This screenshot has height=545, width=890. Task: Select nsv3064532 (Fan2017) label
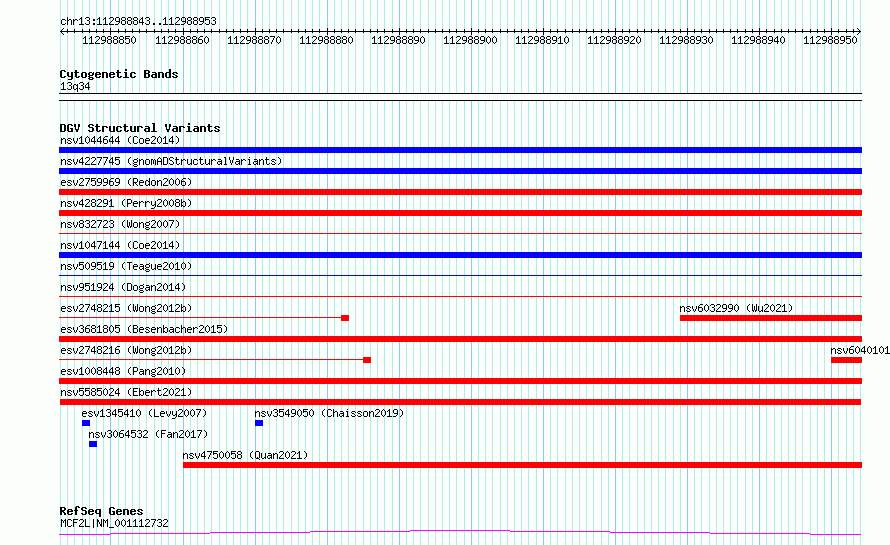click(x=148, y=434)
